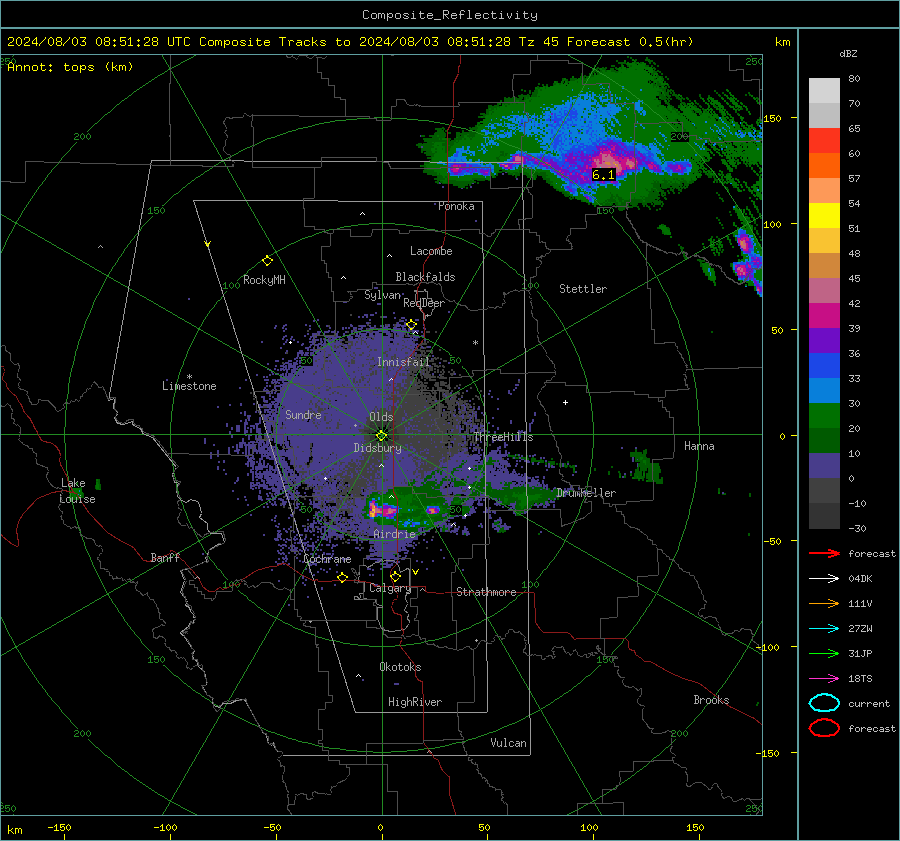Click the Composite_Reflectivity title
The height and width of the screenshot is (841, 900).
point(450,15)
